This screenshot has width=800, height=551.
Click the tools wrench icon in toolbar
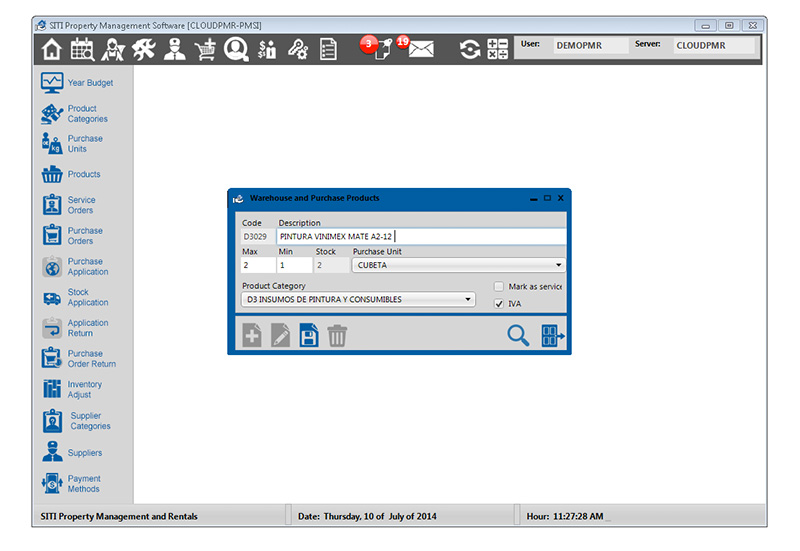click(x=143, y=49)
